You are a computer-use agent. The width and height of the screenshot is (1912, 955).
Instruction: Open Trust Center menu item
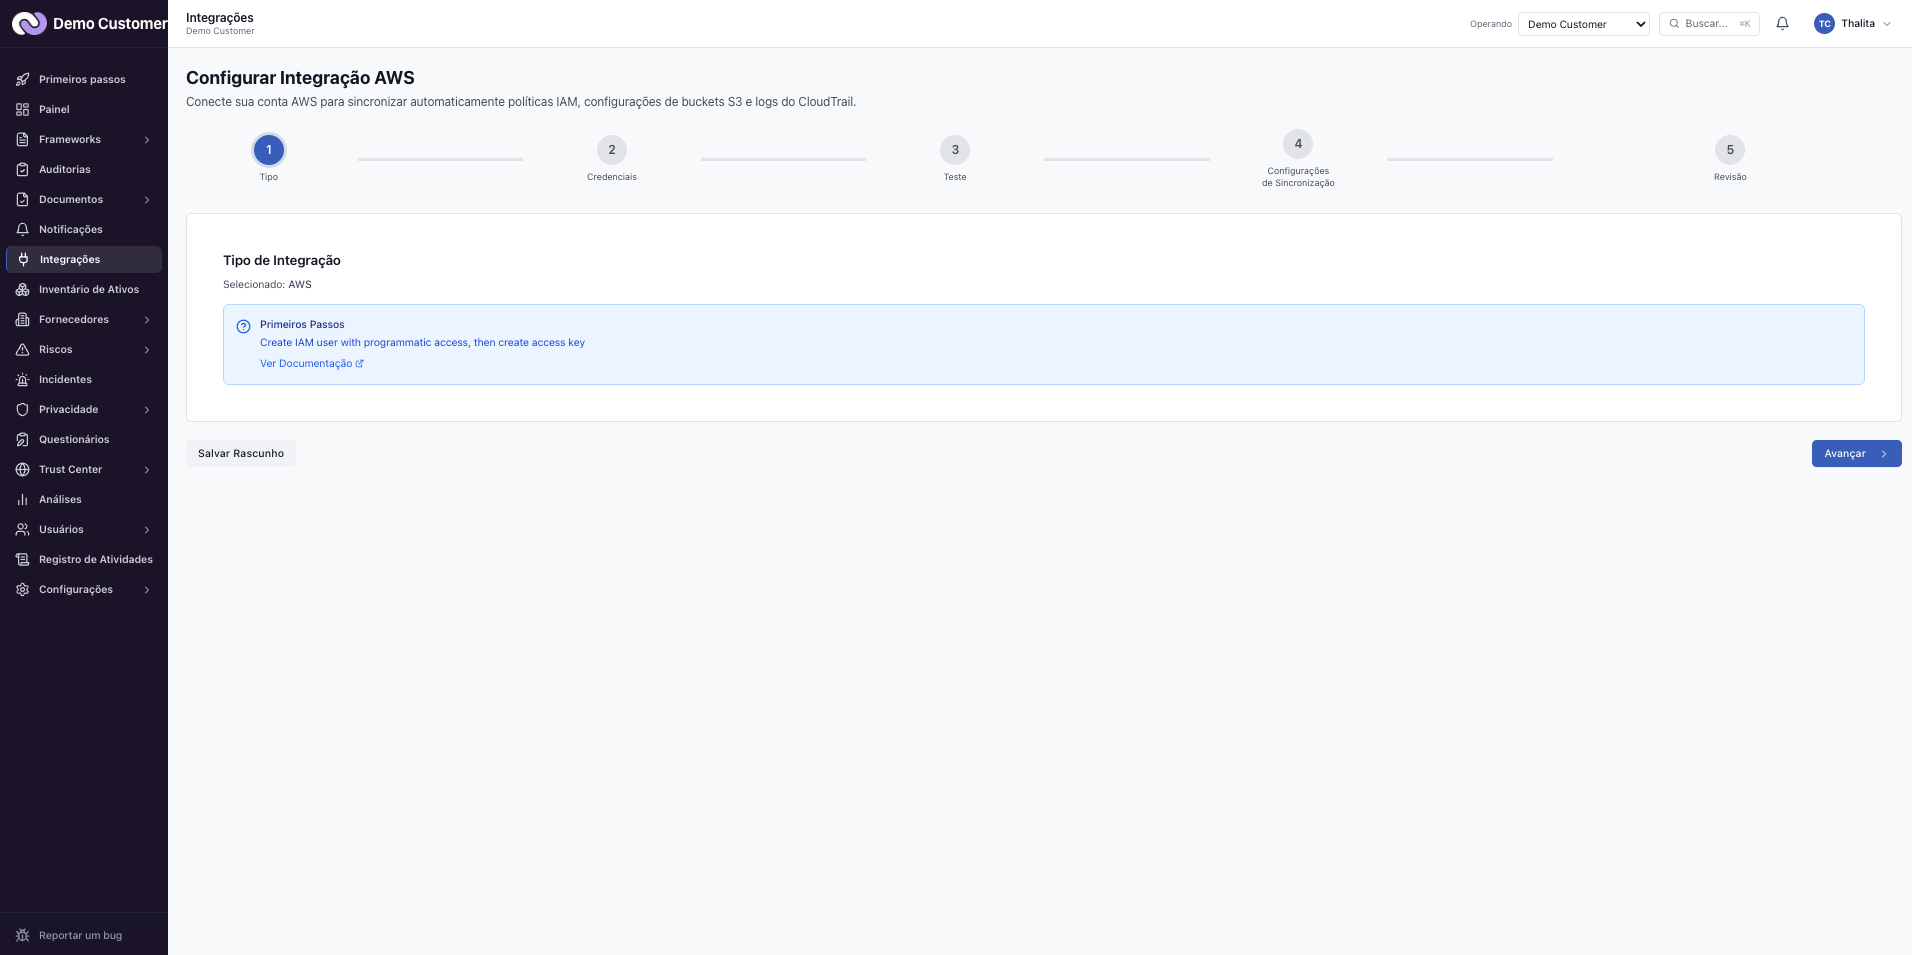pyautogui.click(x=84, y=469)
